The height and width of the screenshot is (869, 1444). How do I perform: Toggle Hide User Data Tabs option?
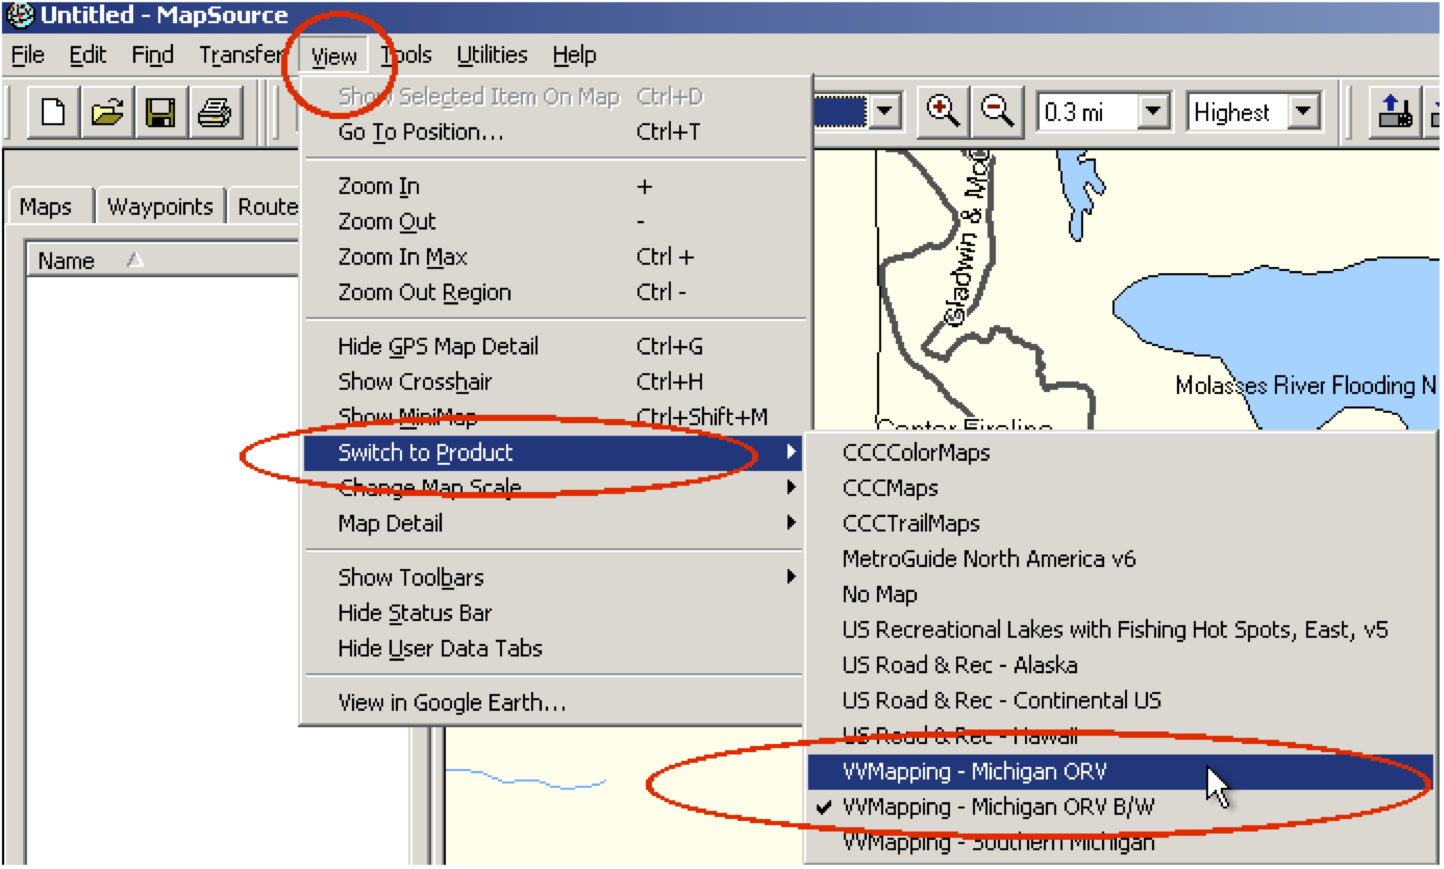point(553,648)
